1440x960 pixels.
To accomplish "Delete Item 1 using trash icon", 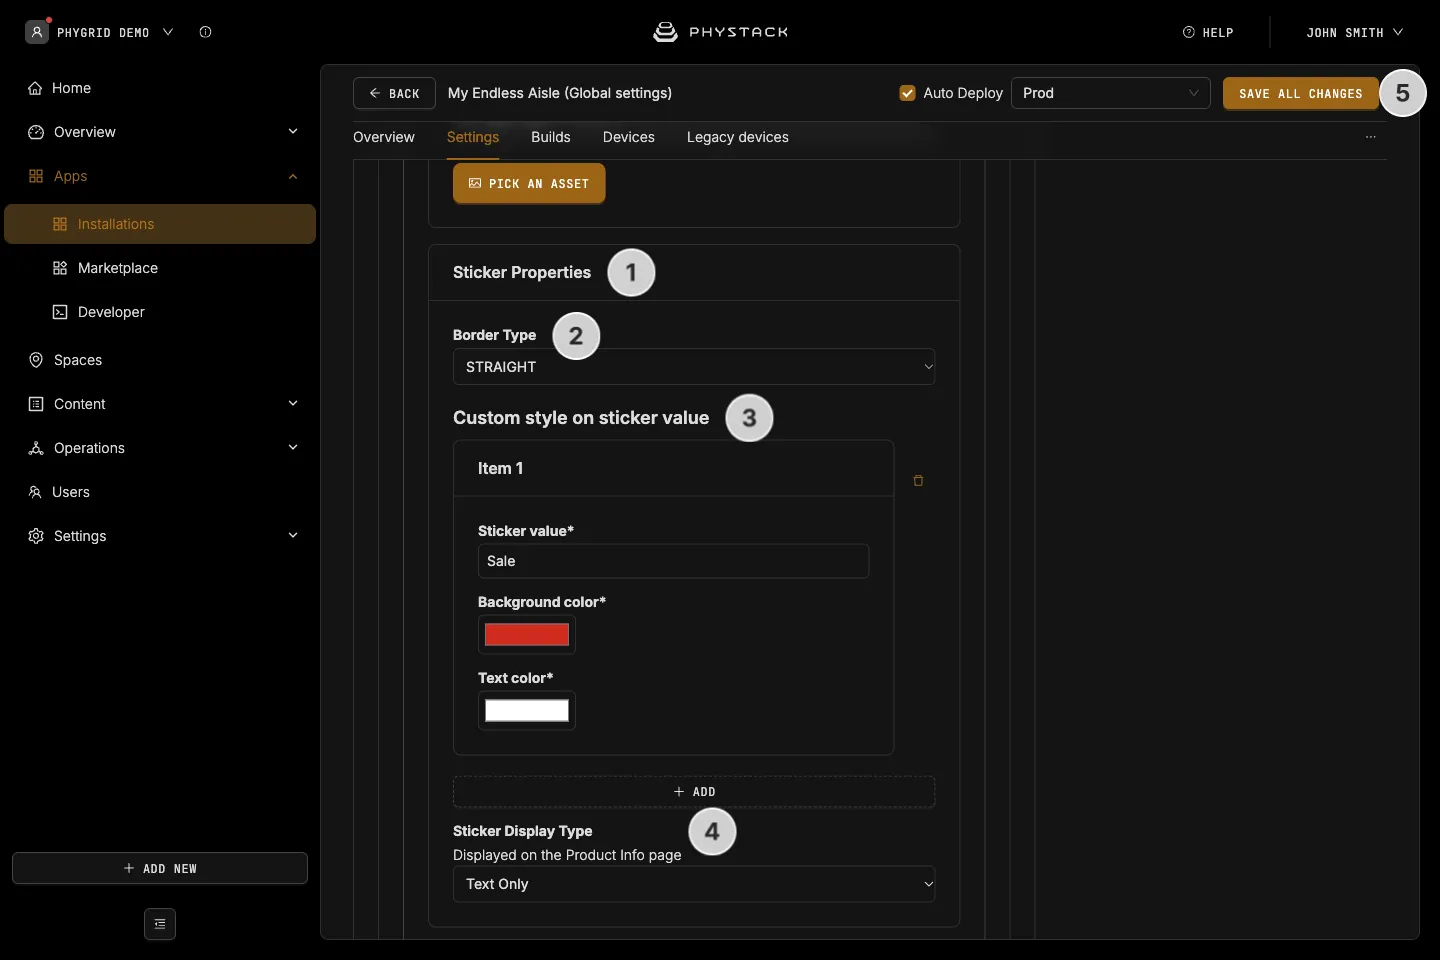I will [918, 481].
